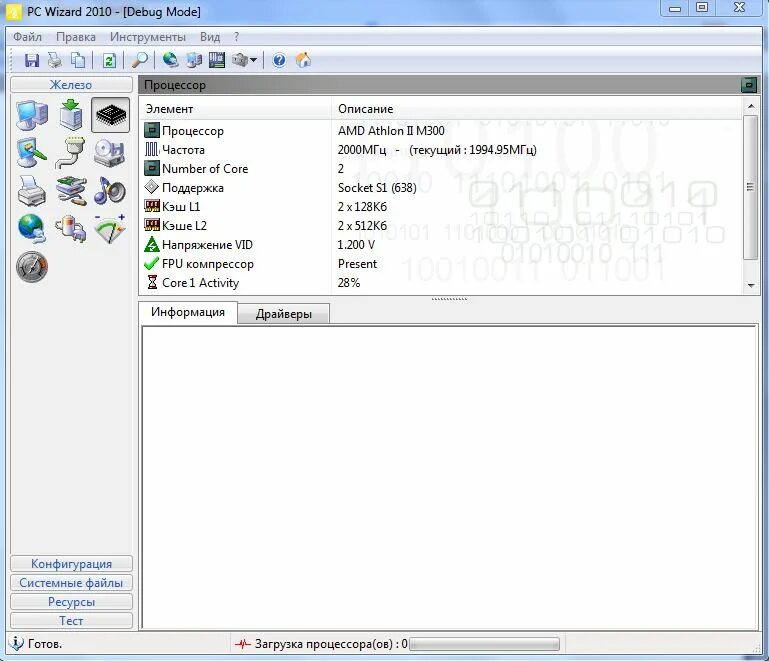Click the vertical scrollbar thumb in list

tap(750, 187)
